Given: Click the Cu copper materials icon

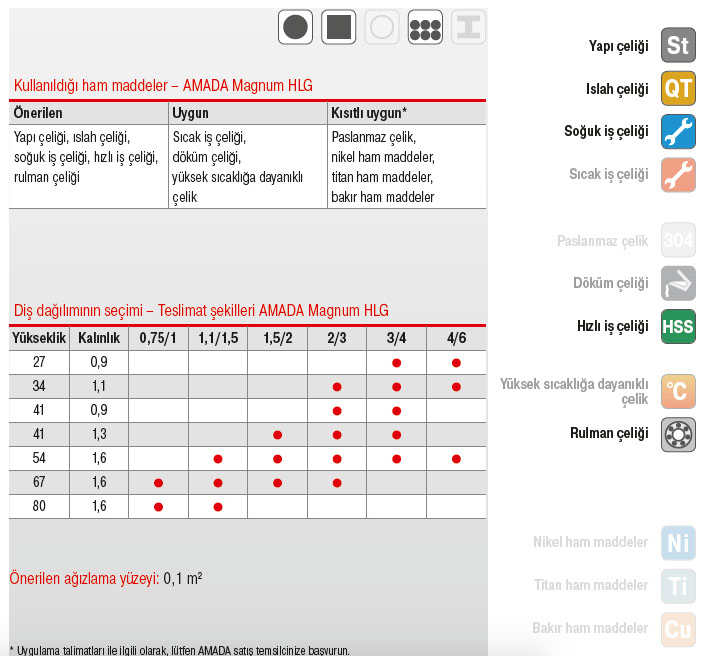Looking at the screenshot, I should [678, 629].
